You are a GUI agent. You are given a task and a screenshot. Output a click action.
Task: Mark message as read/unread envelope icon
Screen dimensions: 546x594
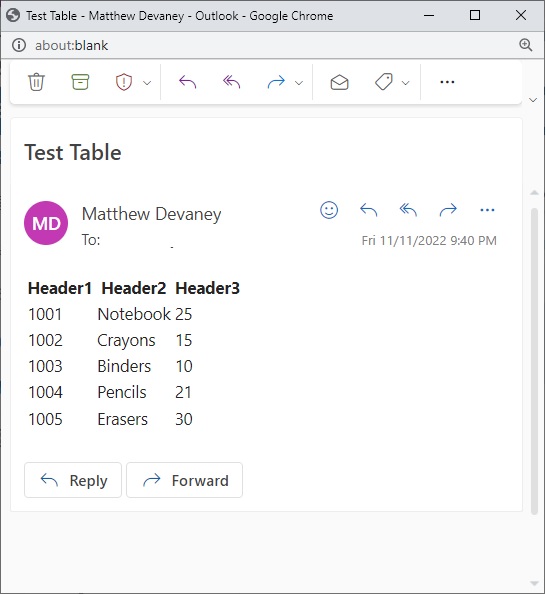coord(339,82)
